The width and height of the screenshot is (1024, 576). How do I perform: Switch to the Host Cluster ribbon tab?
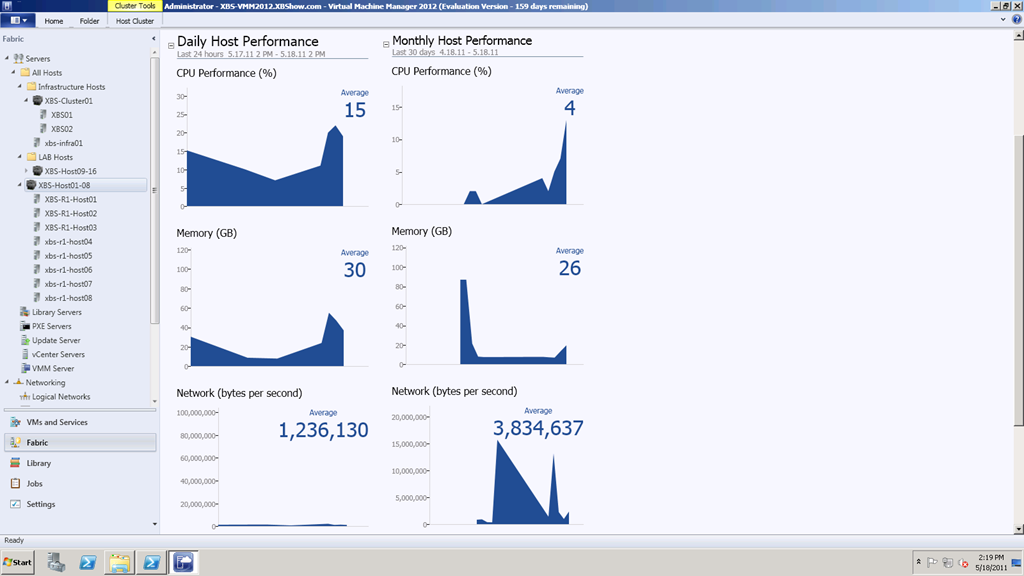pos(135,20)
